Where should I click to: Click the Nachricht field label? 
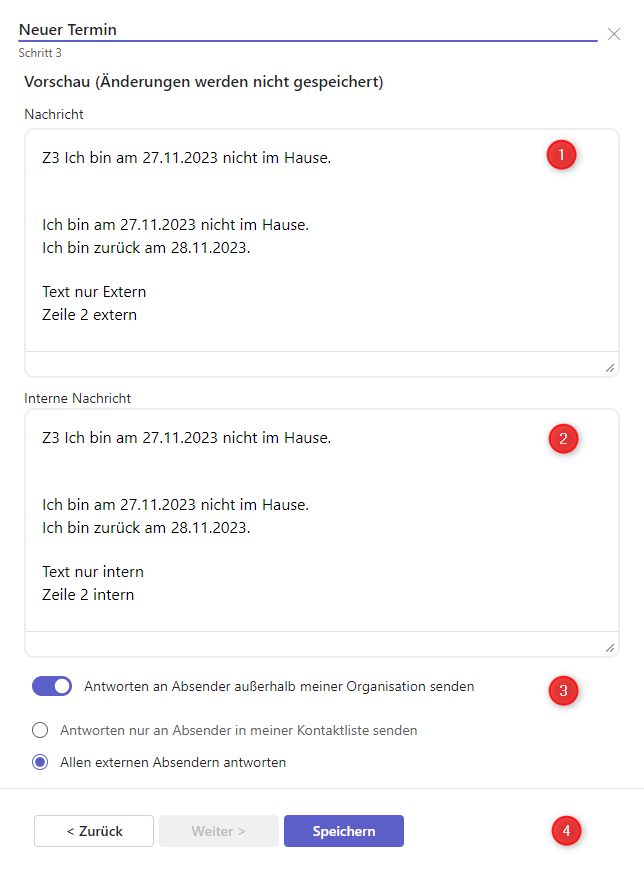point(54,114)
